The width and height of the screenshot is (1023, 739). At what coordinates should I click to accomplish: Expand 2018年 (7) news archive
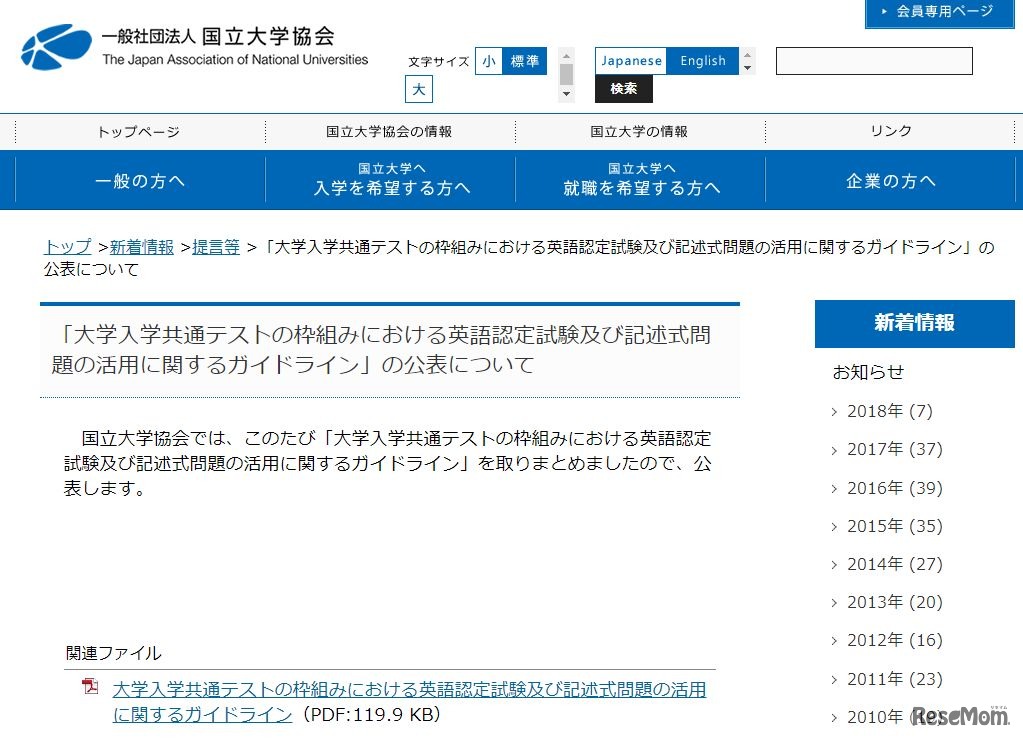(x=889, y=412)
